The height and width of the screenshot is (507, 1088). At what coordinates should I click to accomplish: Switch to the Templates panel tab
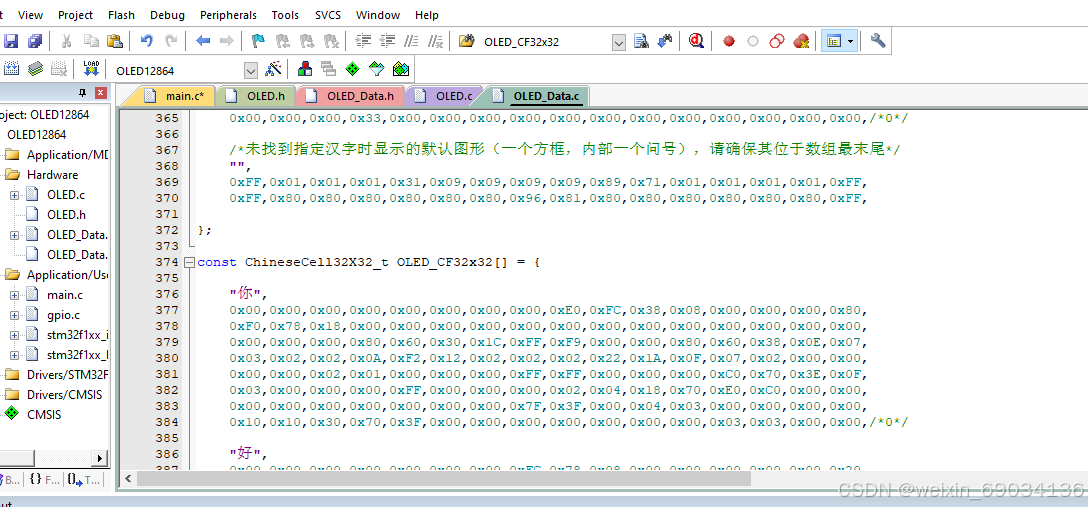tap(83, 479)
